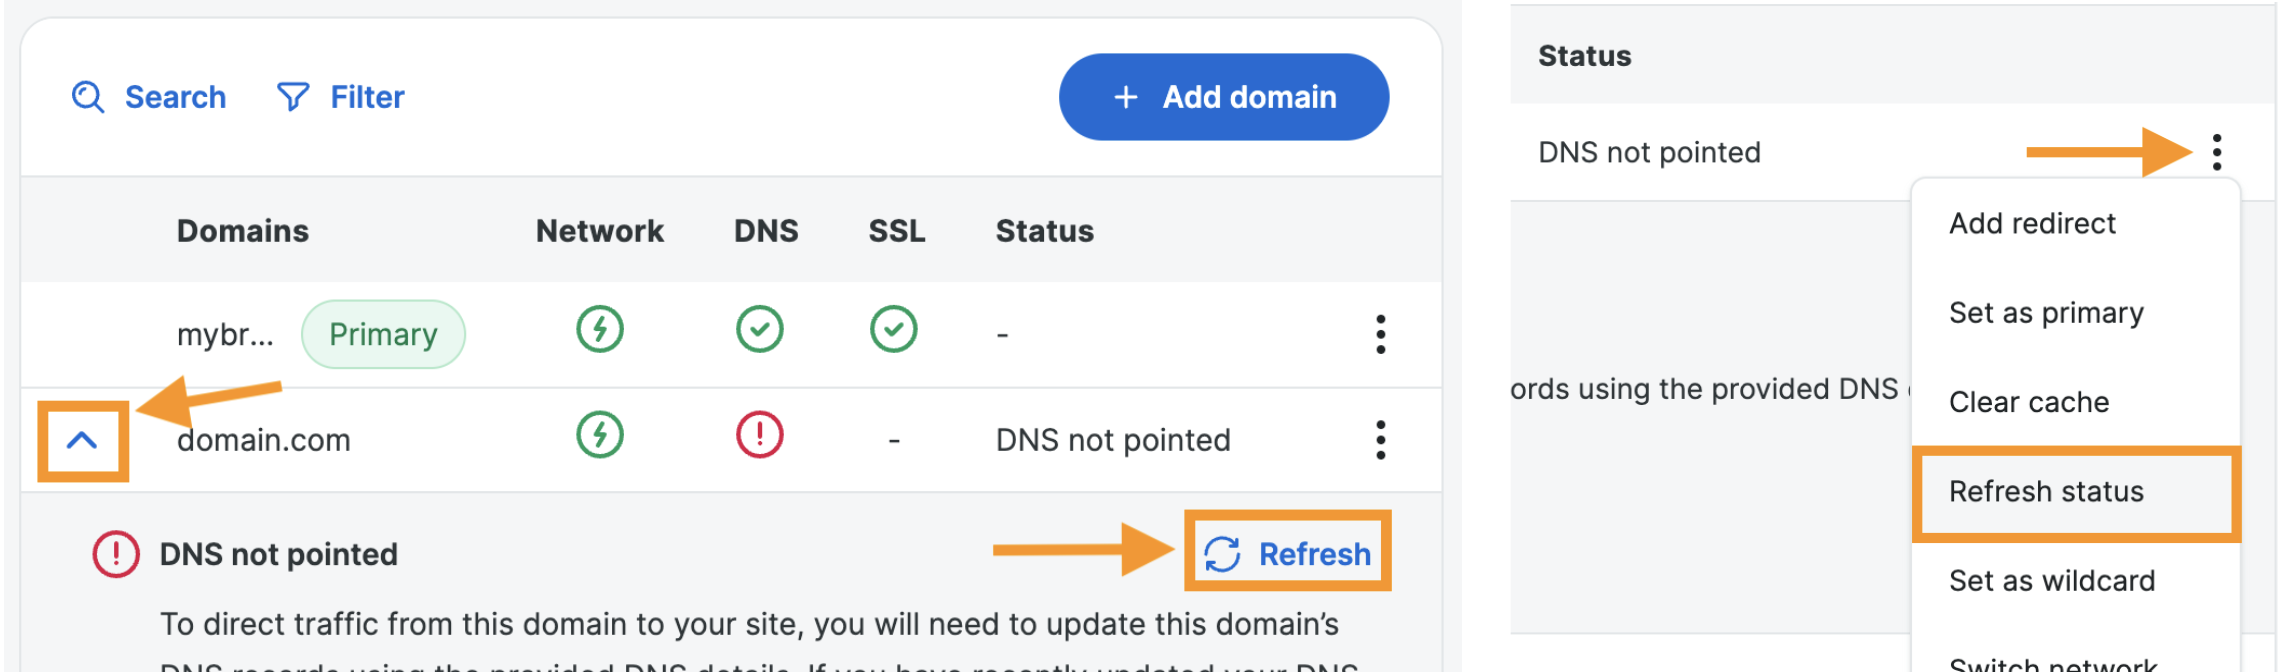Select Clear cache in the context menu
Screen dimensions: 2278x672
2030,402
